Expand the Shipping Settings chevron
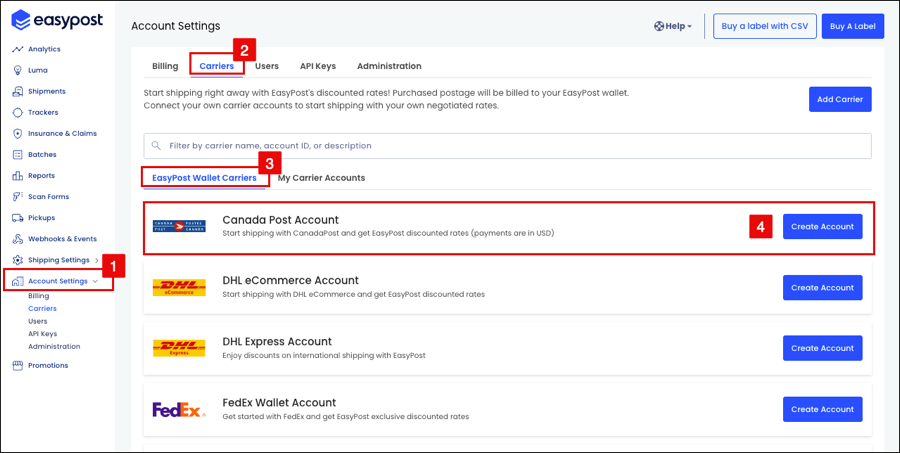900x453 pixels. 96,260
